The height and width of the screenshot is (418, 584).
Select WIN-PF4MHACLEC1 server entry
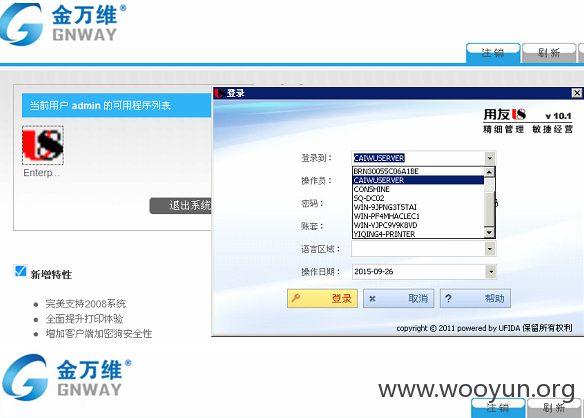[418, 216]
